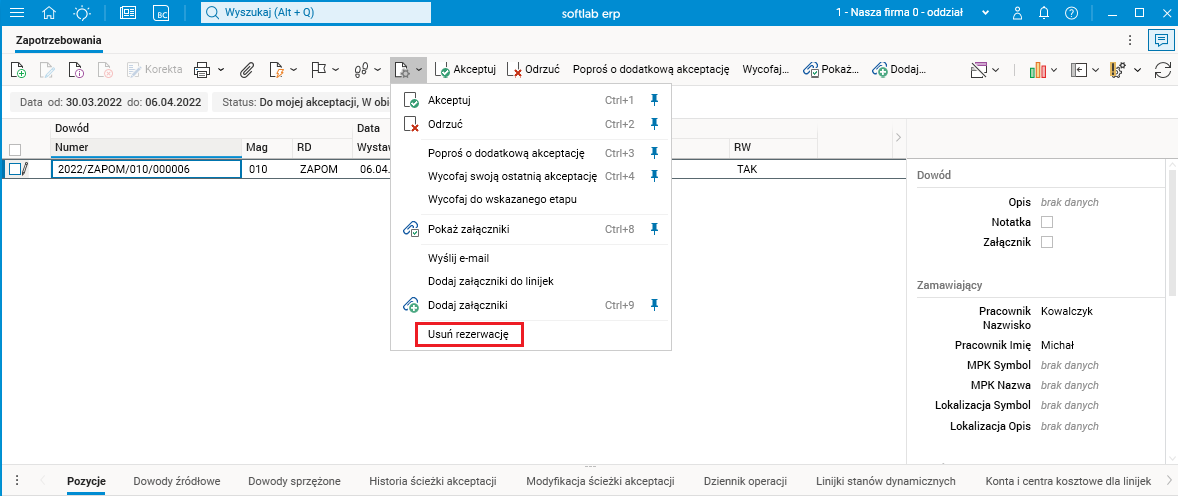Click the toolbar Odrzuć button
The width and height of the screenshot is (1178, 496).
pos(533,69)
